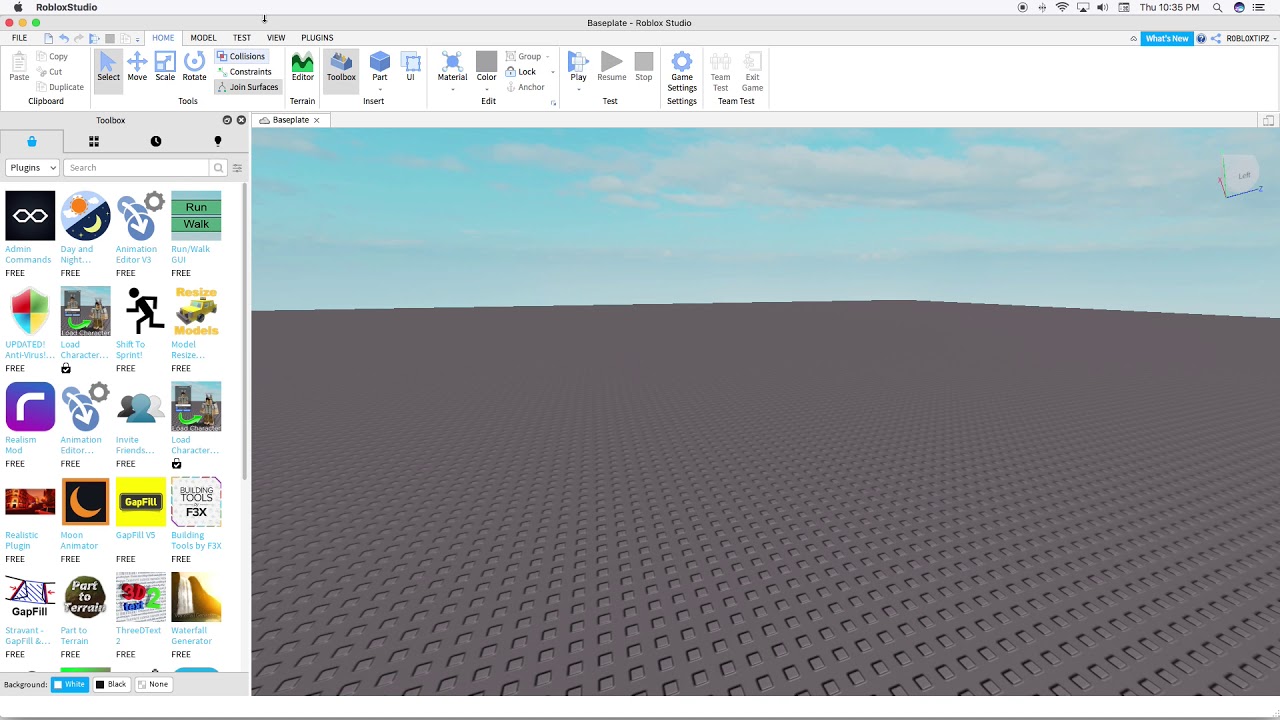Open macOS Spotlight search
1280x720 pixels.
(x=1217, y=7)
